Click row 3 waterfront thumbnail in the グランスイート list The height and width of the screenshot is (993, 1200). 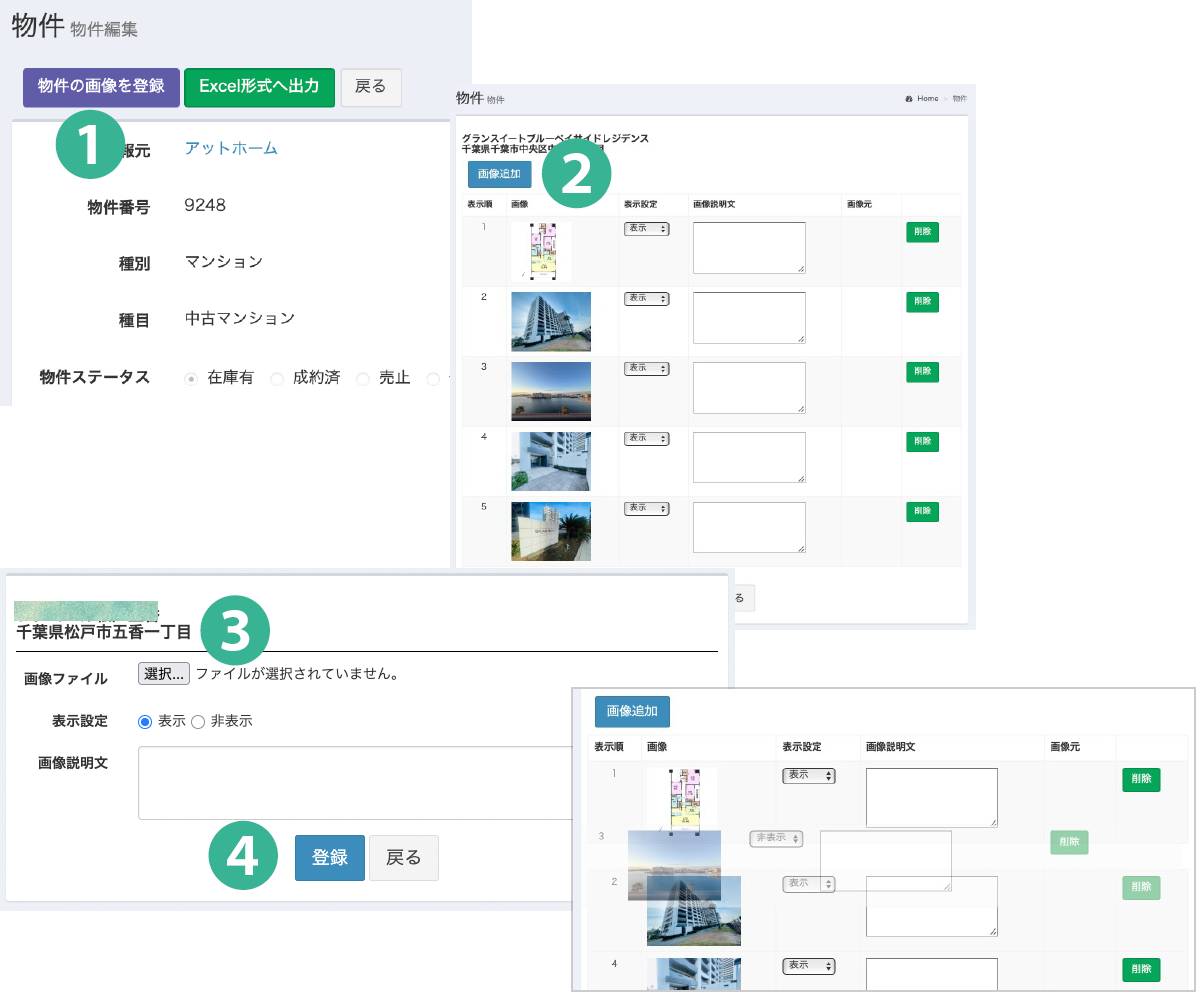click(551, 391)
